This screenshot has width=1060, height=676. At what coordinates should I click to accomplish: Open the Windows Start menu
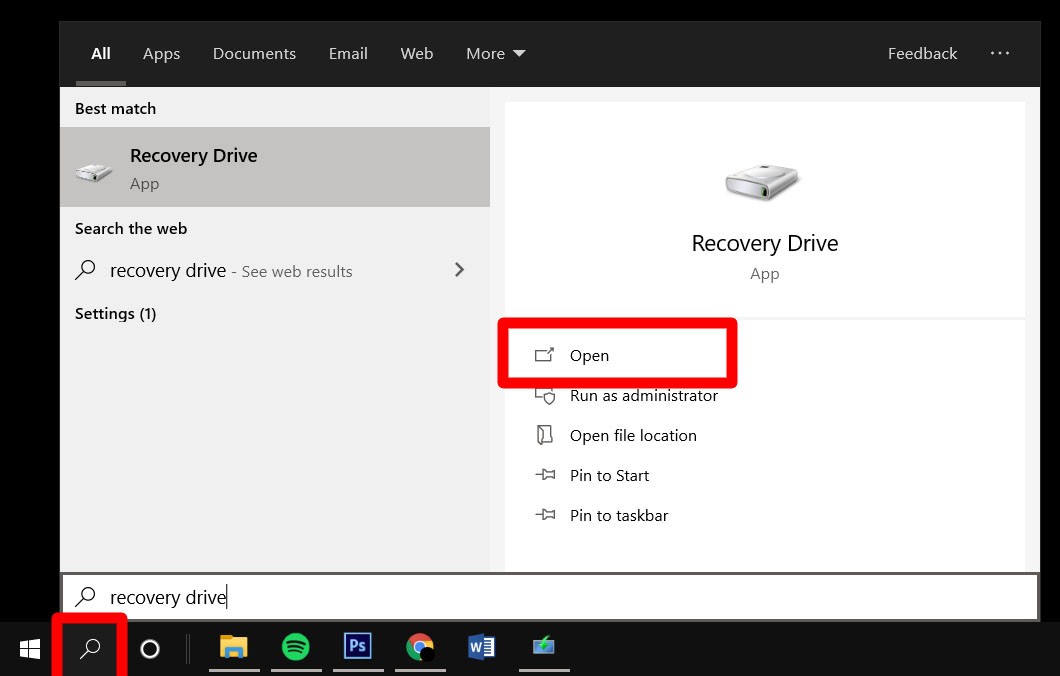tap(29, 648)
